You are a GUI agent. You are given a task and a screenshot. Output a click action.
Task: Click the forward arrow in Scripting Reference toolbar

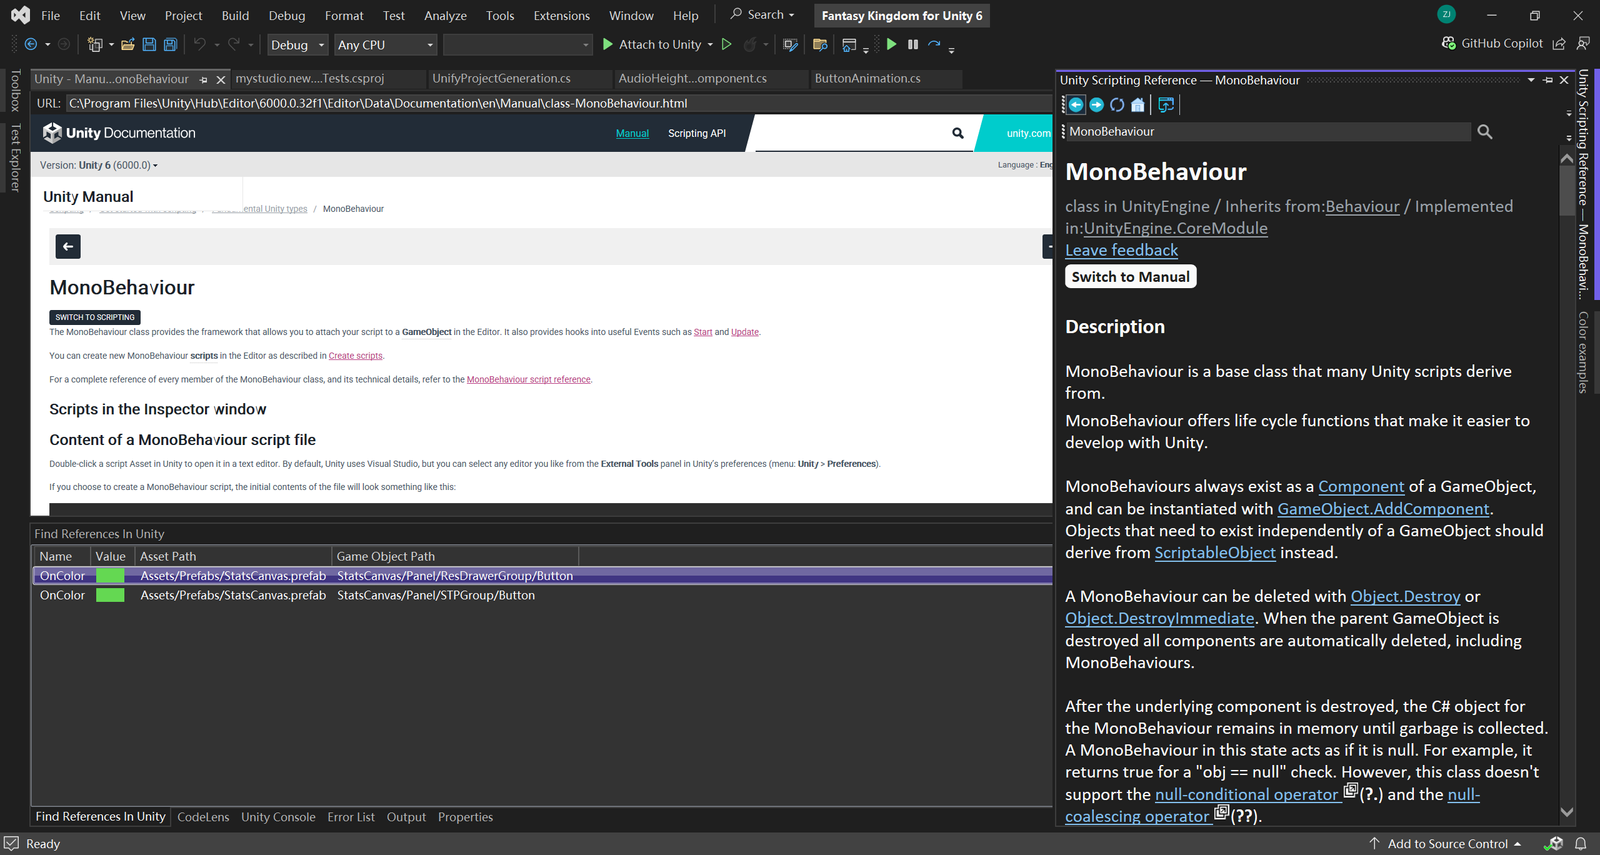[1096, 105]
